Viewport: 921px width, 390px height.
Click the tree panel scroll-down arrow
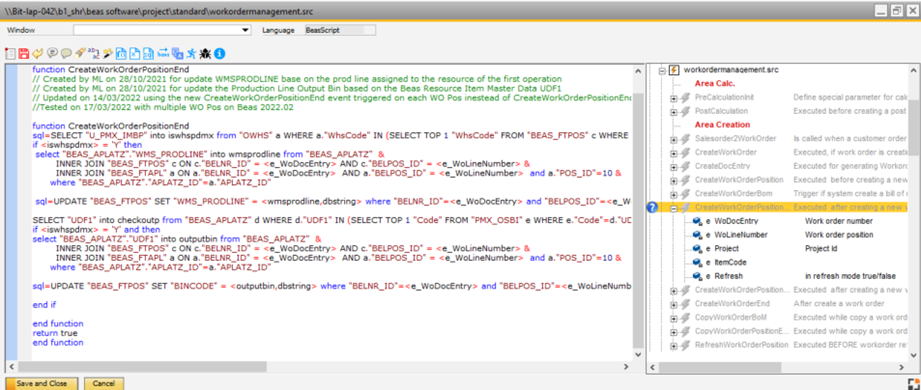coord(914,354)
